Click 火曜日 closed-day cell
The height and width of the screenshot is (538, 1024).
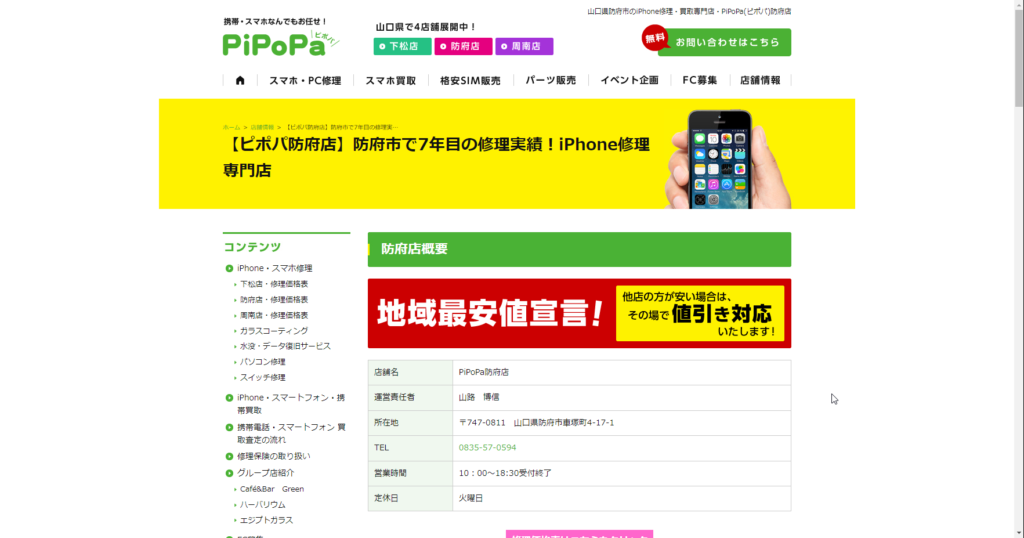coord(622,498)
